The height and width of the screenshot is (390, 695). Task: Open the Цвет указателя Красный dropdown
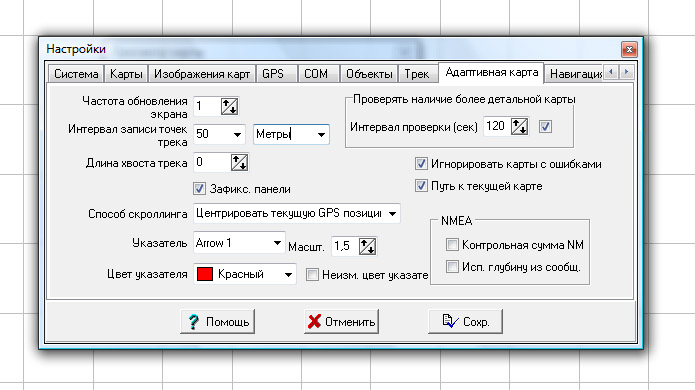point(288,275)
